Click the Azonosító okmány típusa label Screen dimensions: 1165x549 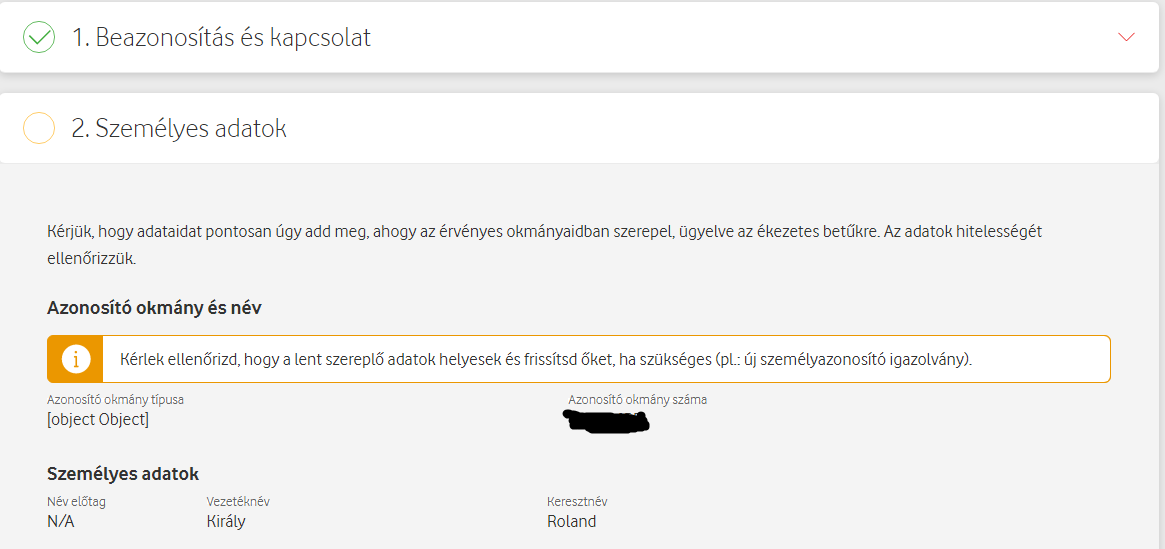[115, 400]
